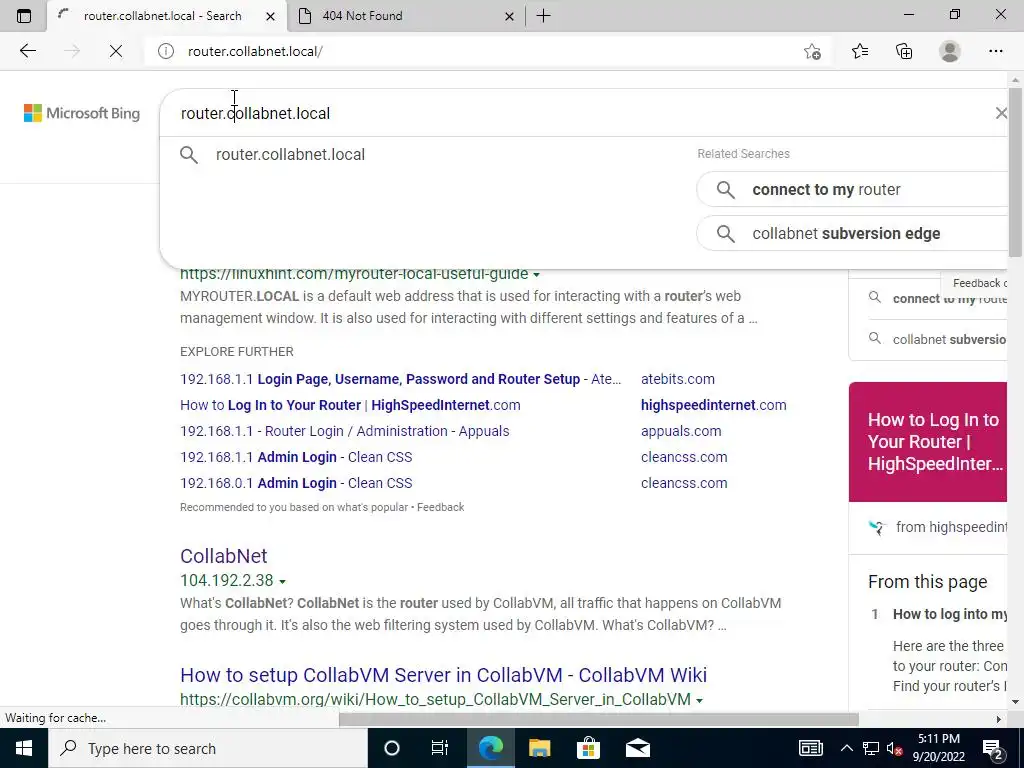Open the 192.168.0.1 Admin Login Clean CSS link
Viewport: 1024px width, 768px height.
click(x=296, y=483)
